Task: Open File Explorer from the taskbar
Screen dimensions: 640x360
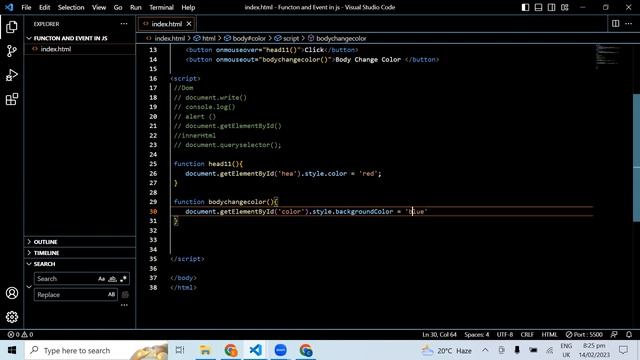Action: [205, 350]
